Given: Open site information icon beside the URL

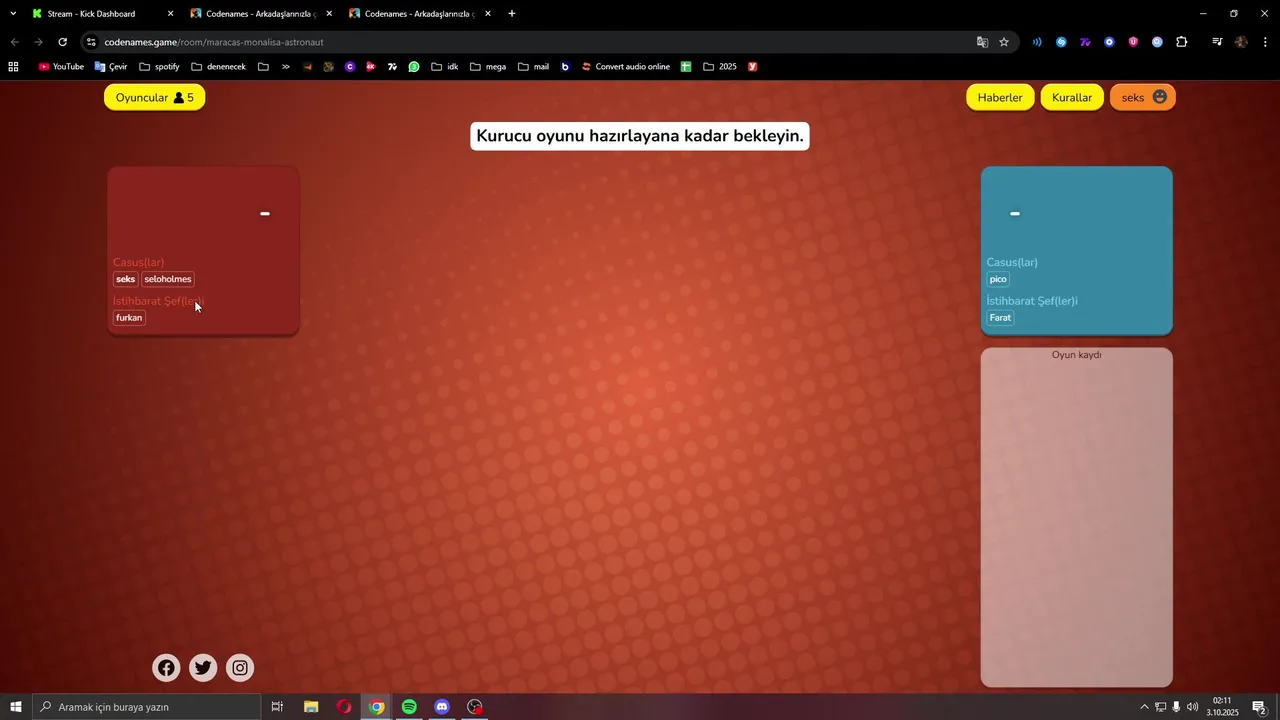Looking at the screenshot, I should tap(91, 42).
